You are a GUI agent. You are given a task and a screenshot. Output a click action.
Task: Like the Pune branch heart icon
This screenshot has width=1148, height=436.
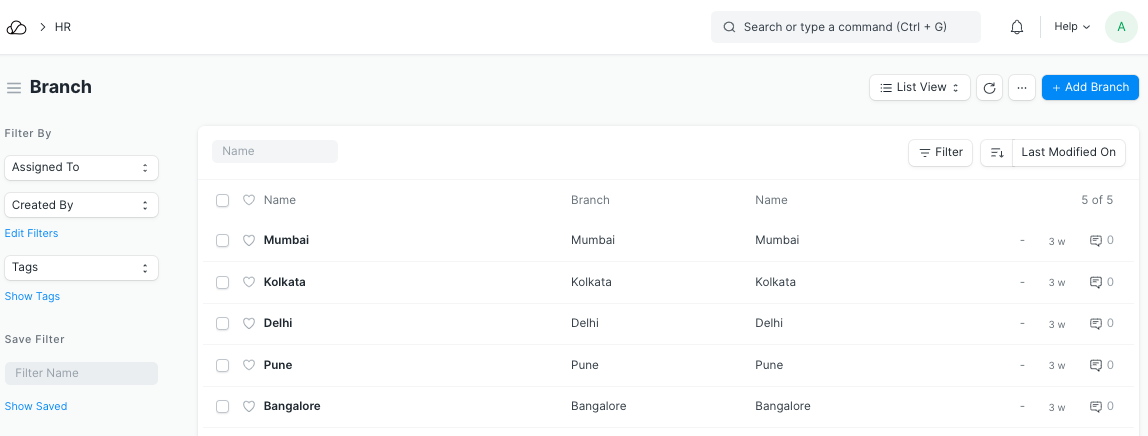[x=250, y=365]
